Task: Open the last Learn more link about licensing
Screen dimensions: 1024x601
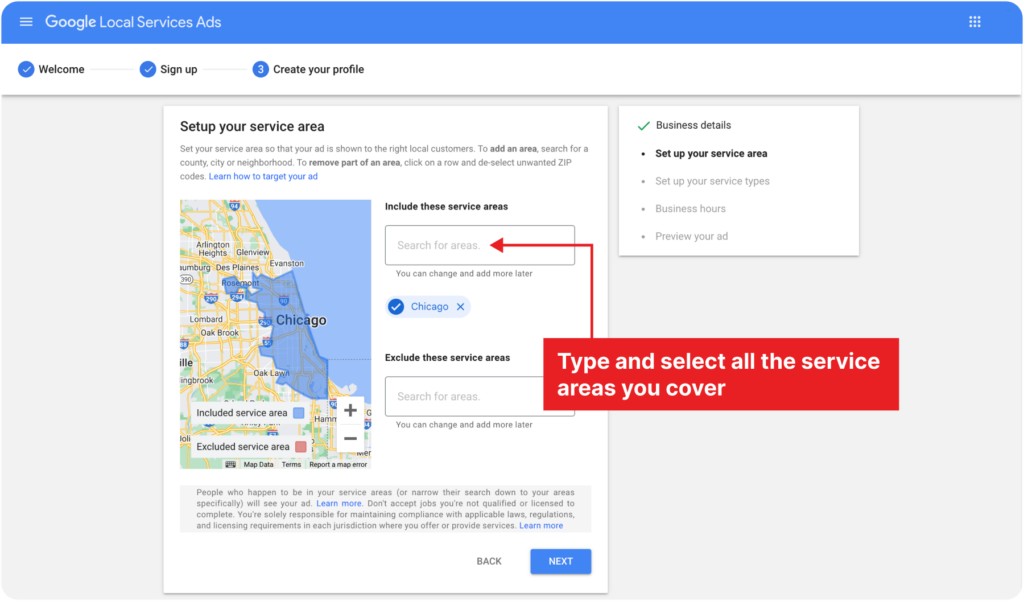Action: coord(541,526)
